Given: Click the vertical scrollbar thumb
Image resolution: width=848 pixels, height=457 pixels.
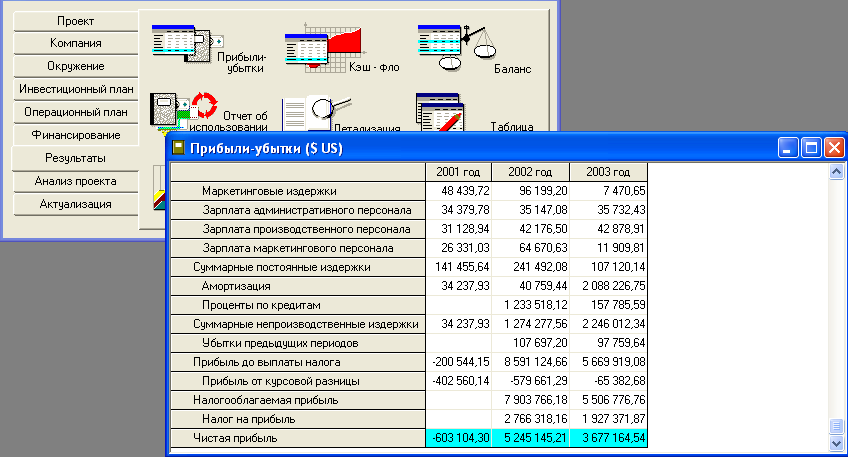Looking at the screenshot, I should pyautogui.click(x=836, y=426).
